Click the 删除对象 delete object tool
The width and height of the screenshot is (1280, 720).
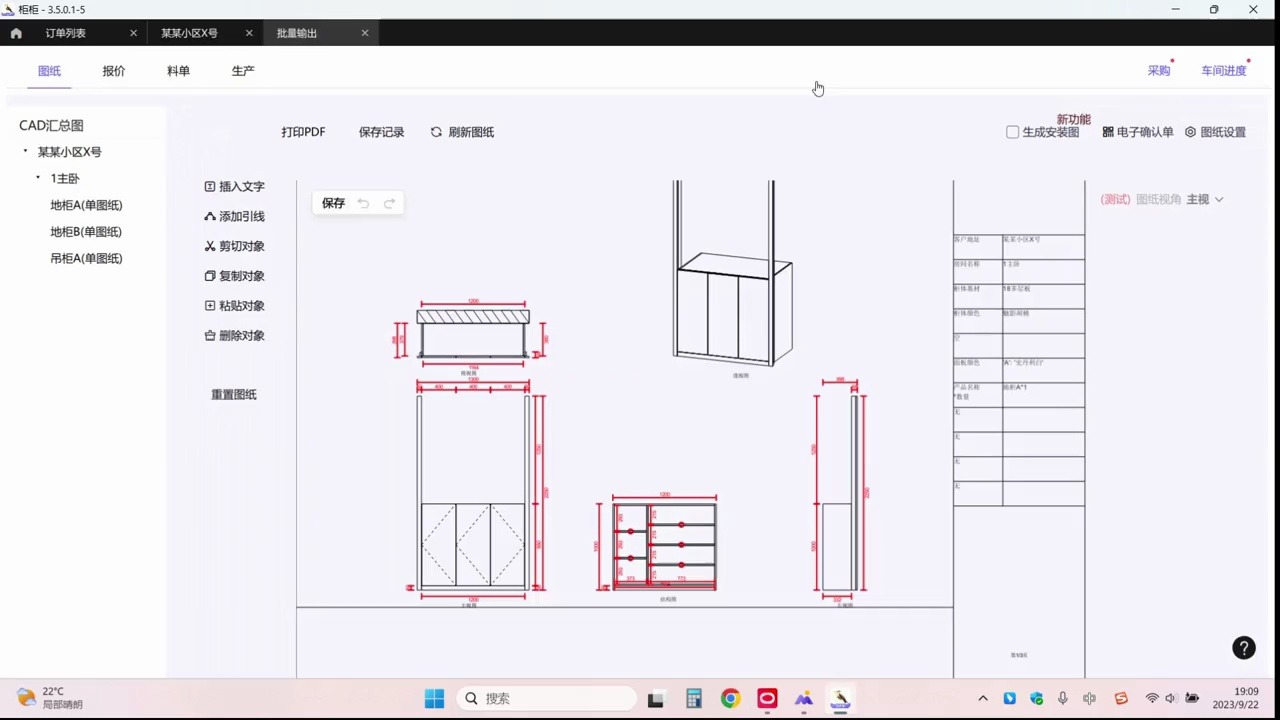(x=235, y=336)
